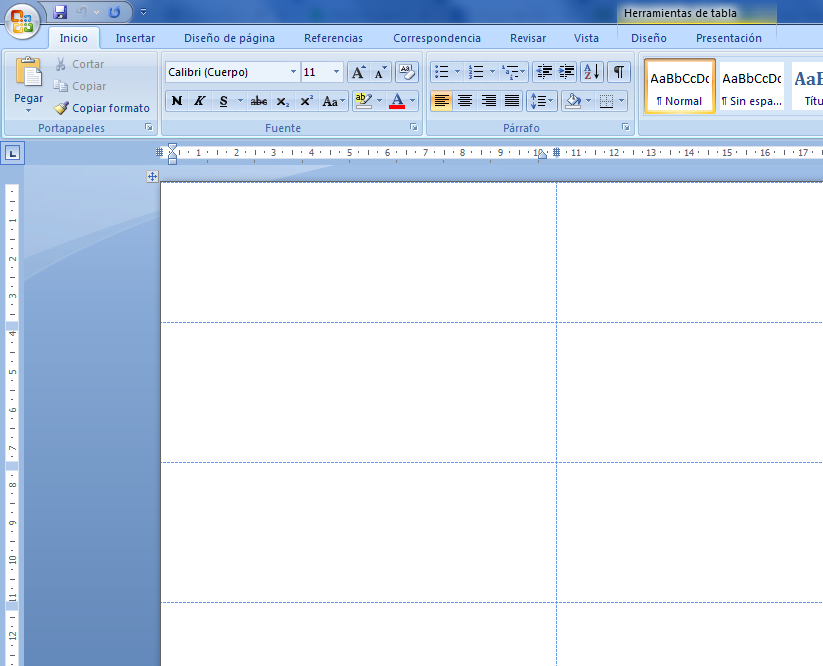Go to the Referencias tab
The width and height of the screenshot is (823, 666).
pos(333,38)
